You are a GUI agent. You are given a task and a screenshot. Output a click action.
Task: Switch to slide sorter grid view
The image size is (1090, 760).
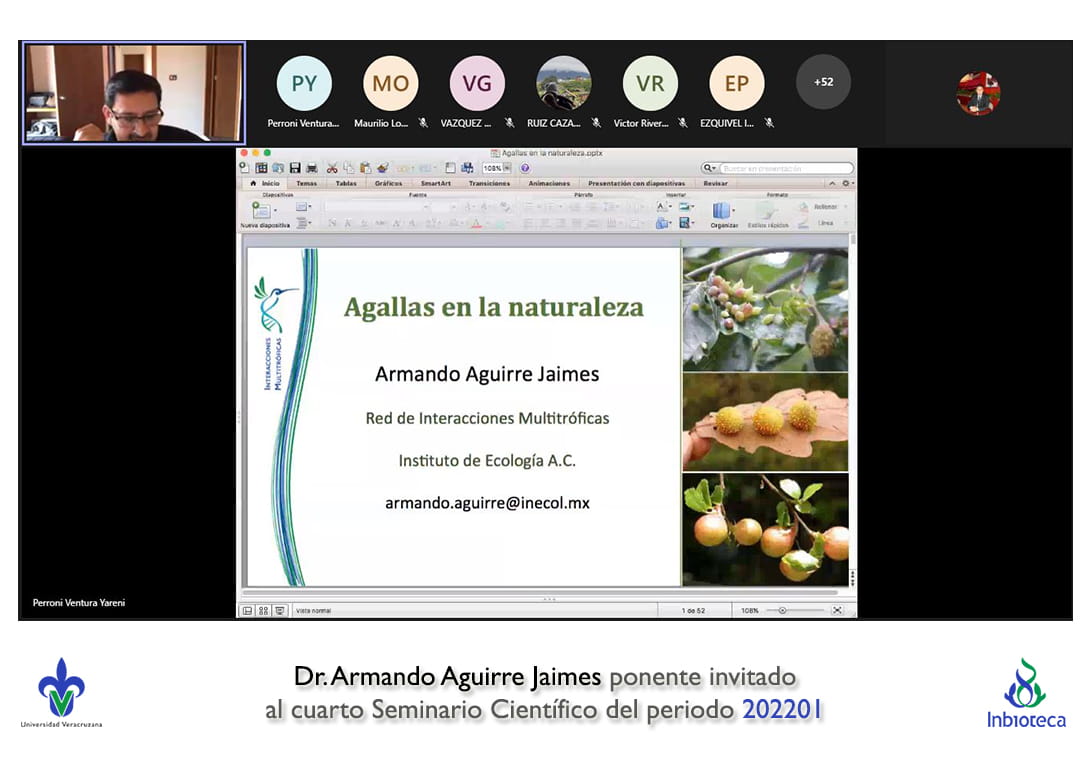click(x=263, y=610)
